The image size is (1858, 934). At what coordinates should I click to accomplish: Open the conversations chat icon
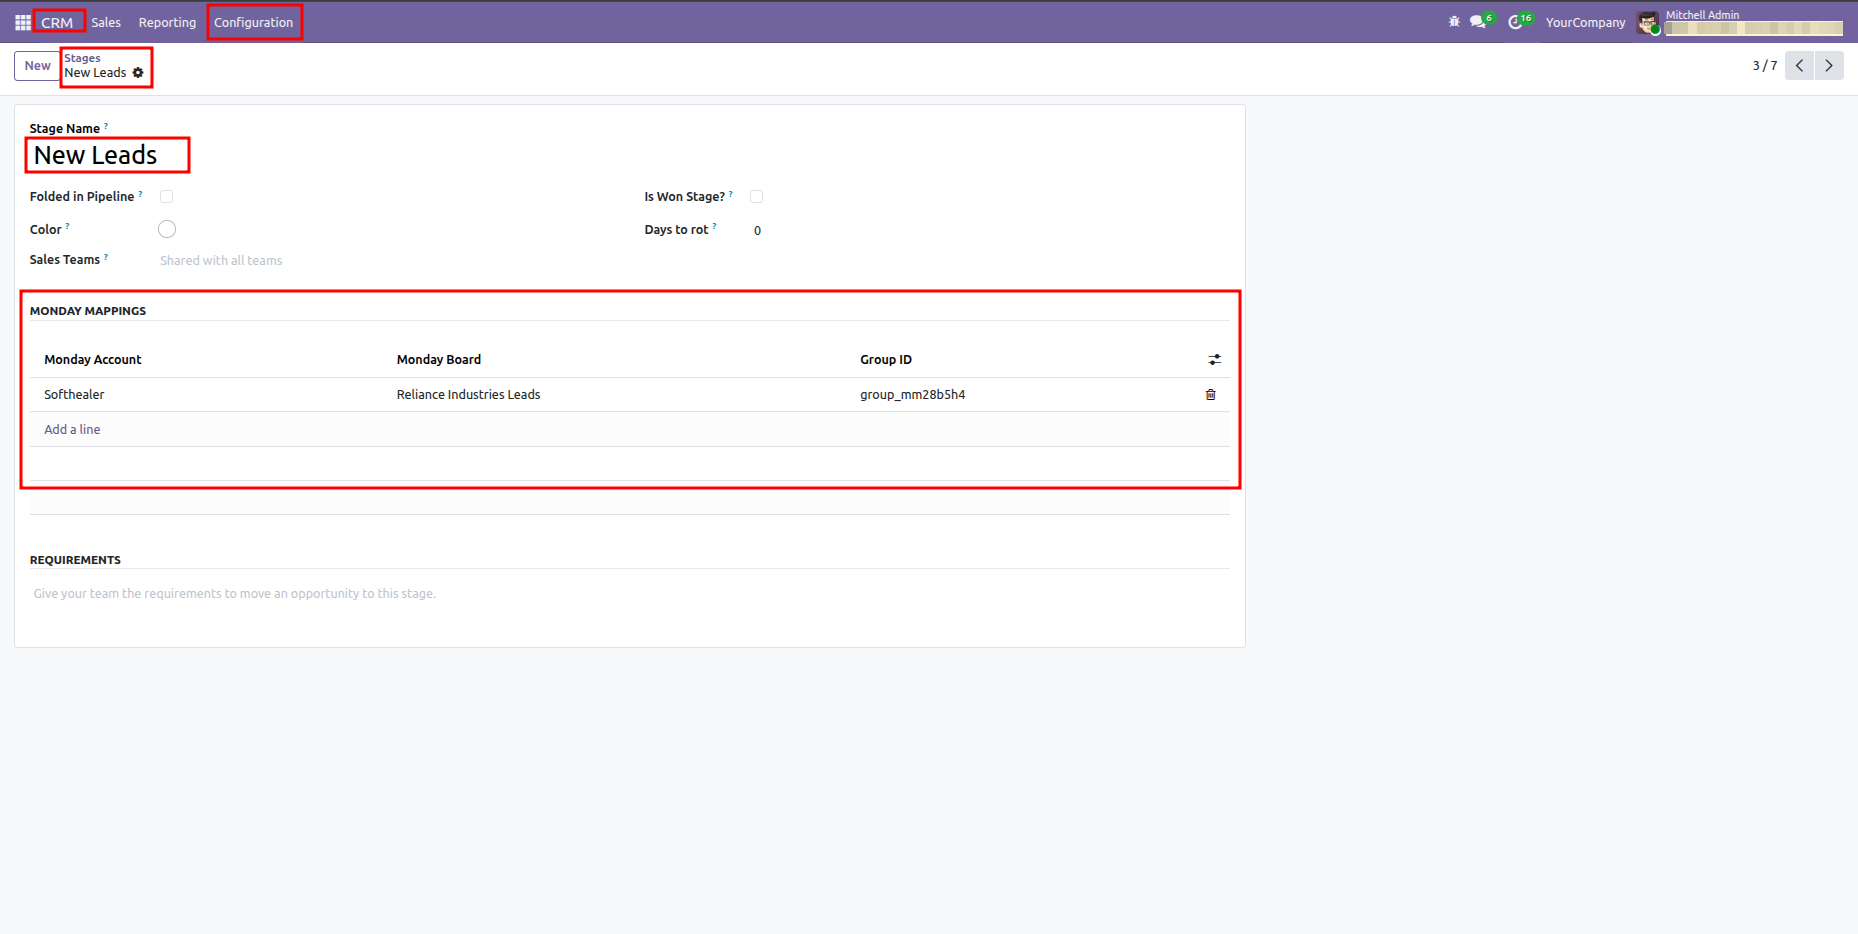tap(1479, 22)
